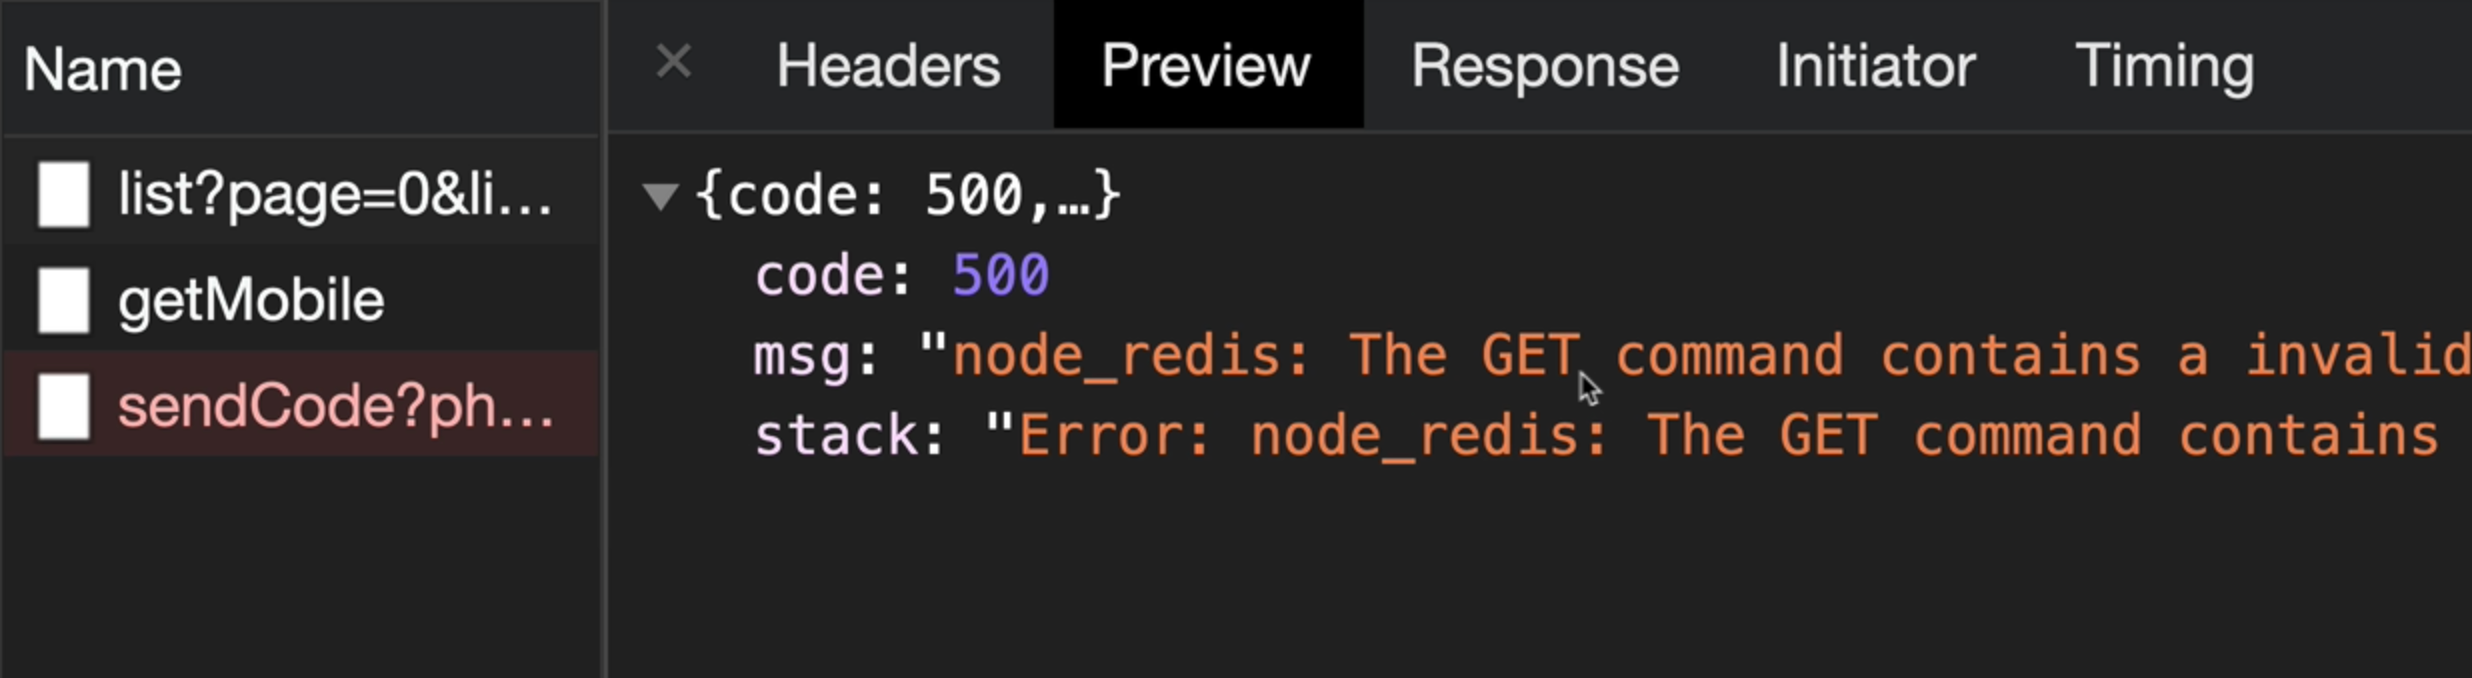
Task: Switch to the Response tab
Action: 1545,63
